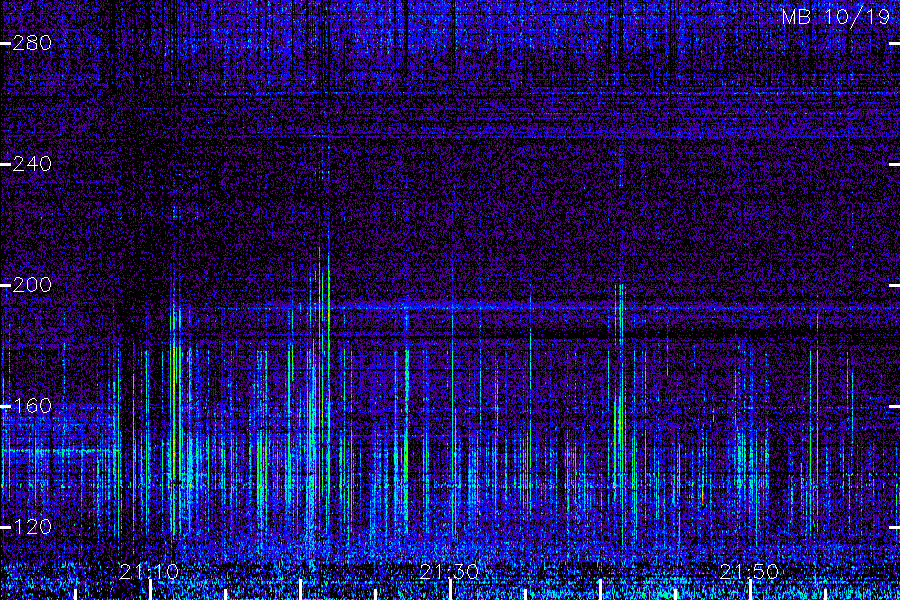Click the 240 frequency axis label

coord(32,164)
